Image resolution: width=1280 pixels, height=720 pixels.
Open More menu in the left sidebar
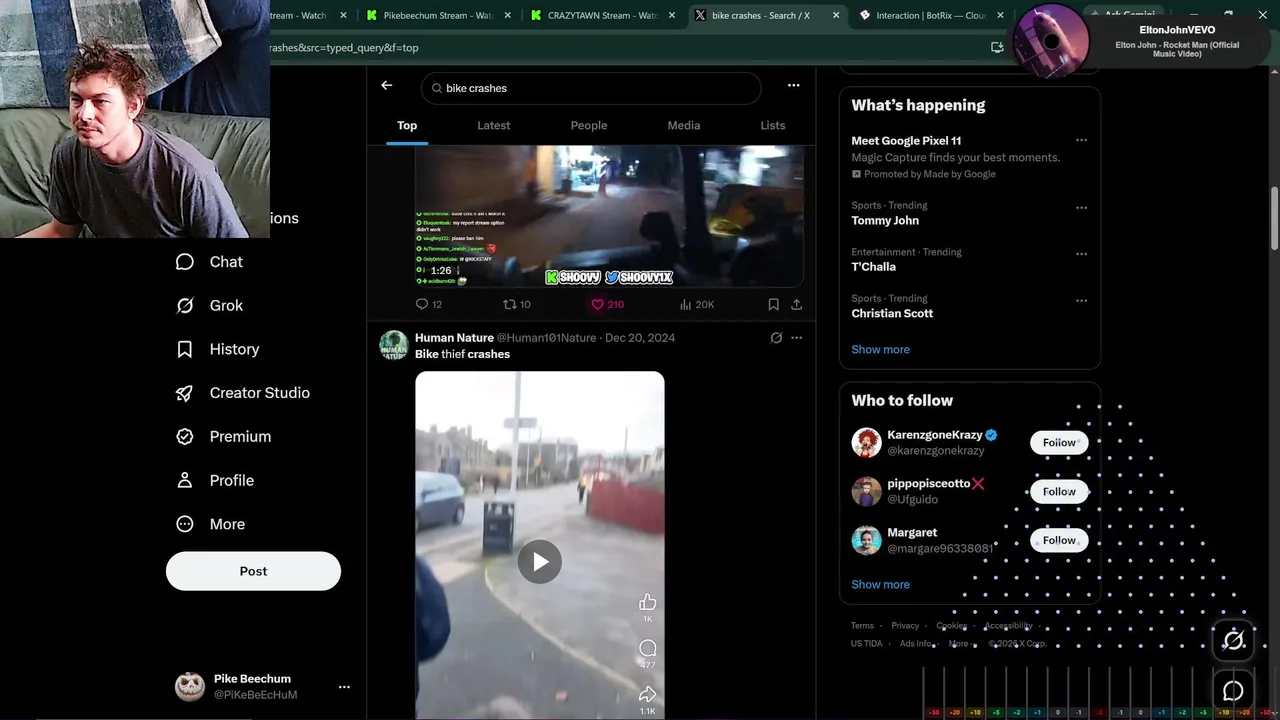[210, 524]
